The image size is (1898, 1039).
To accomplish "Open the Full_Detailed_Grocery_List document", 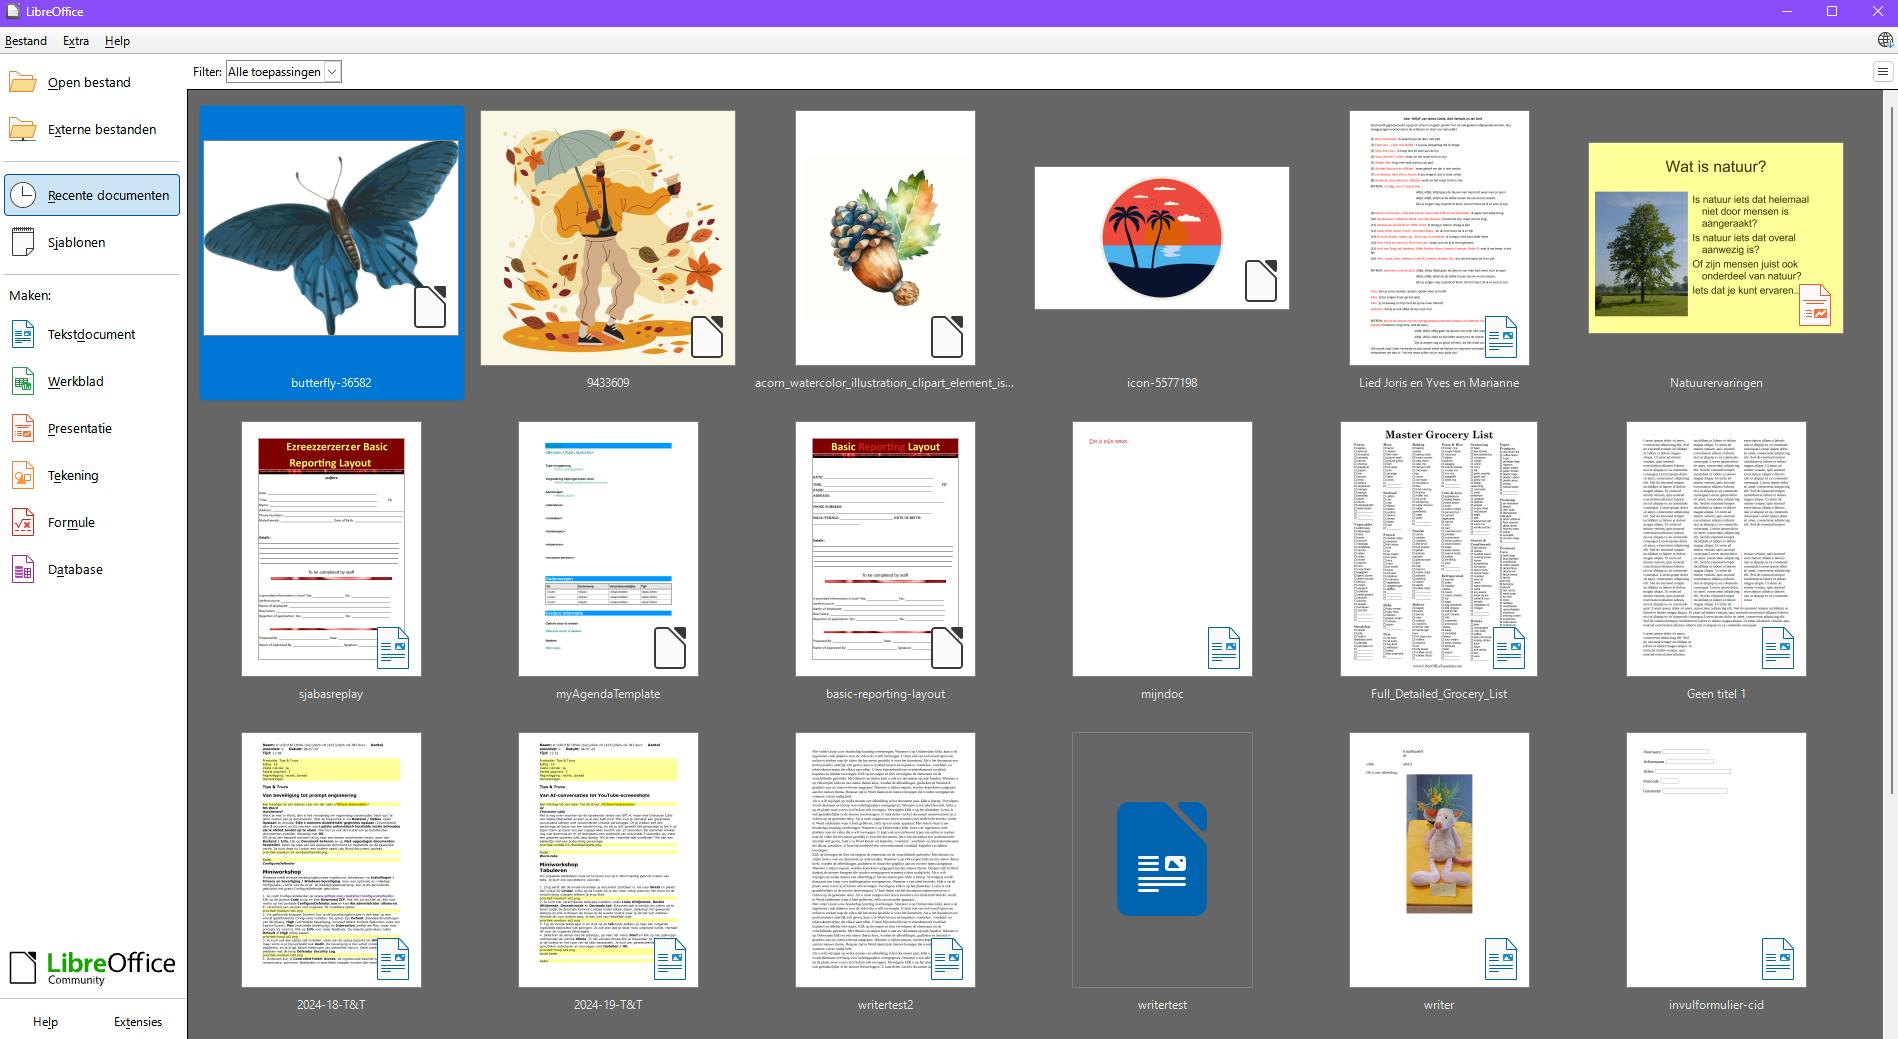I will click(x=1439, y=549).
